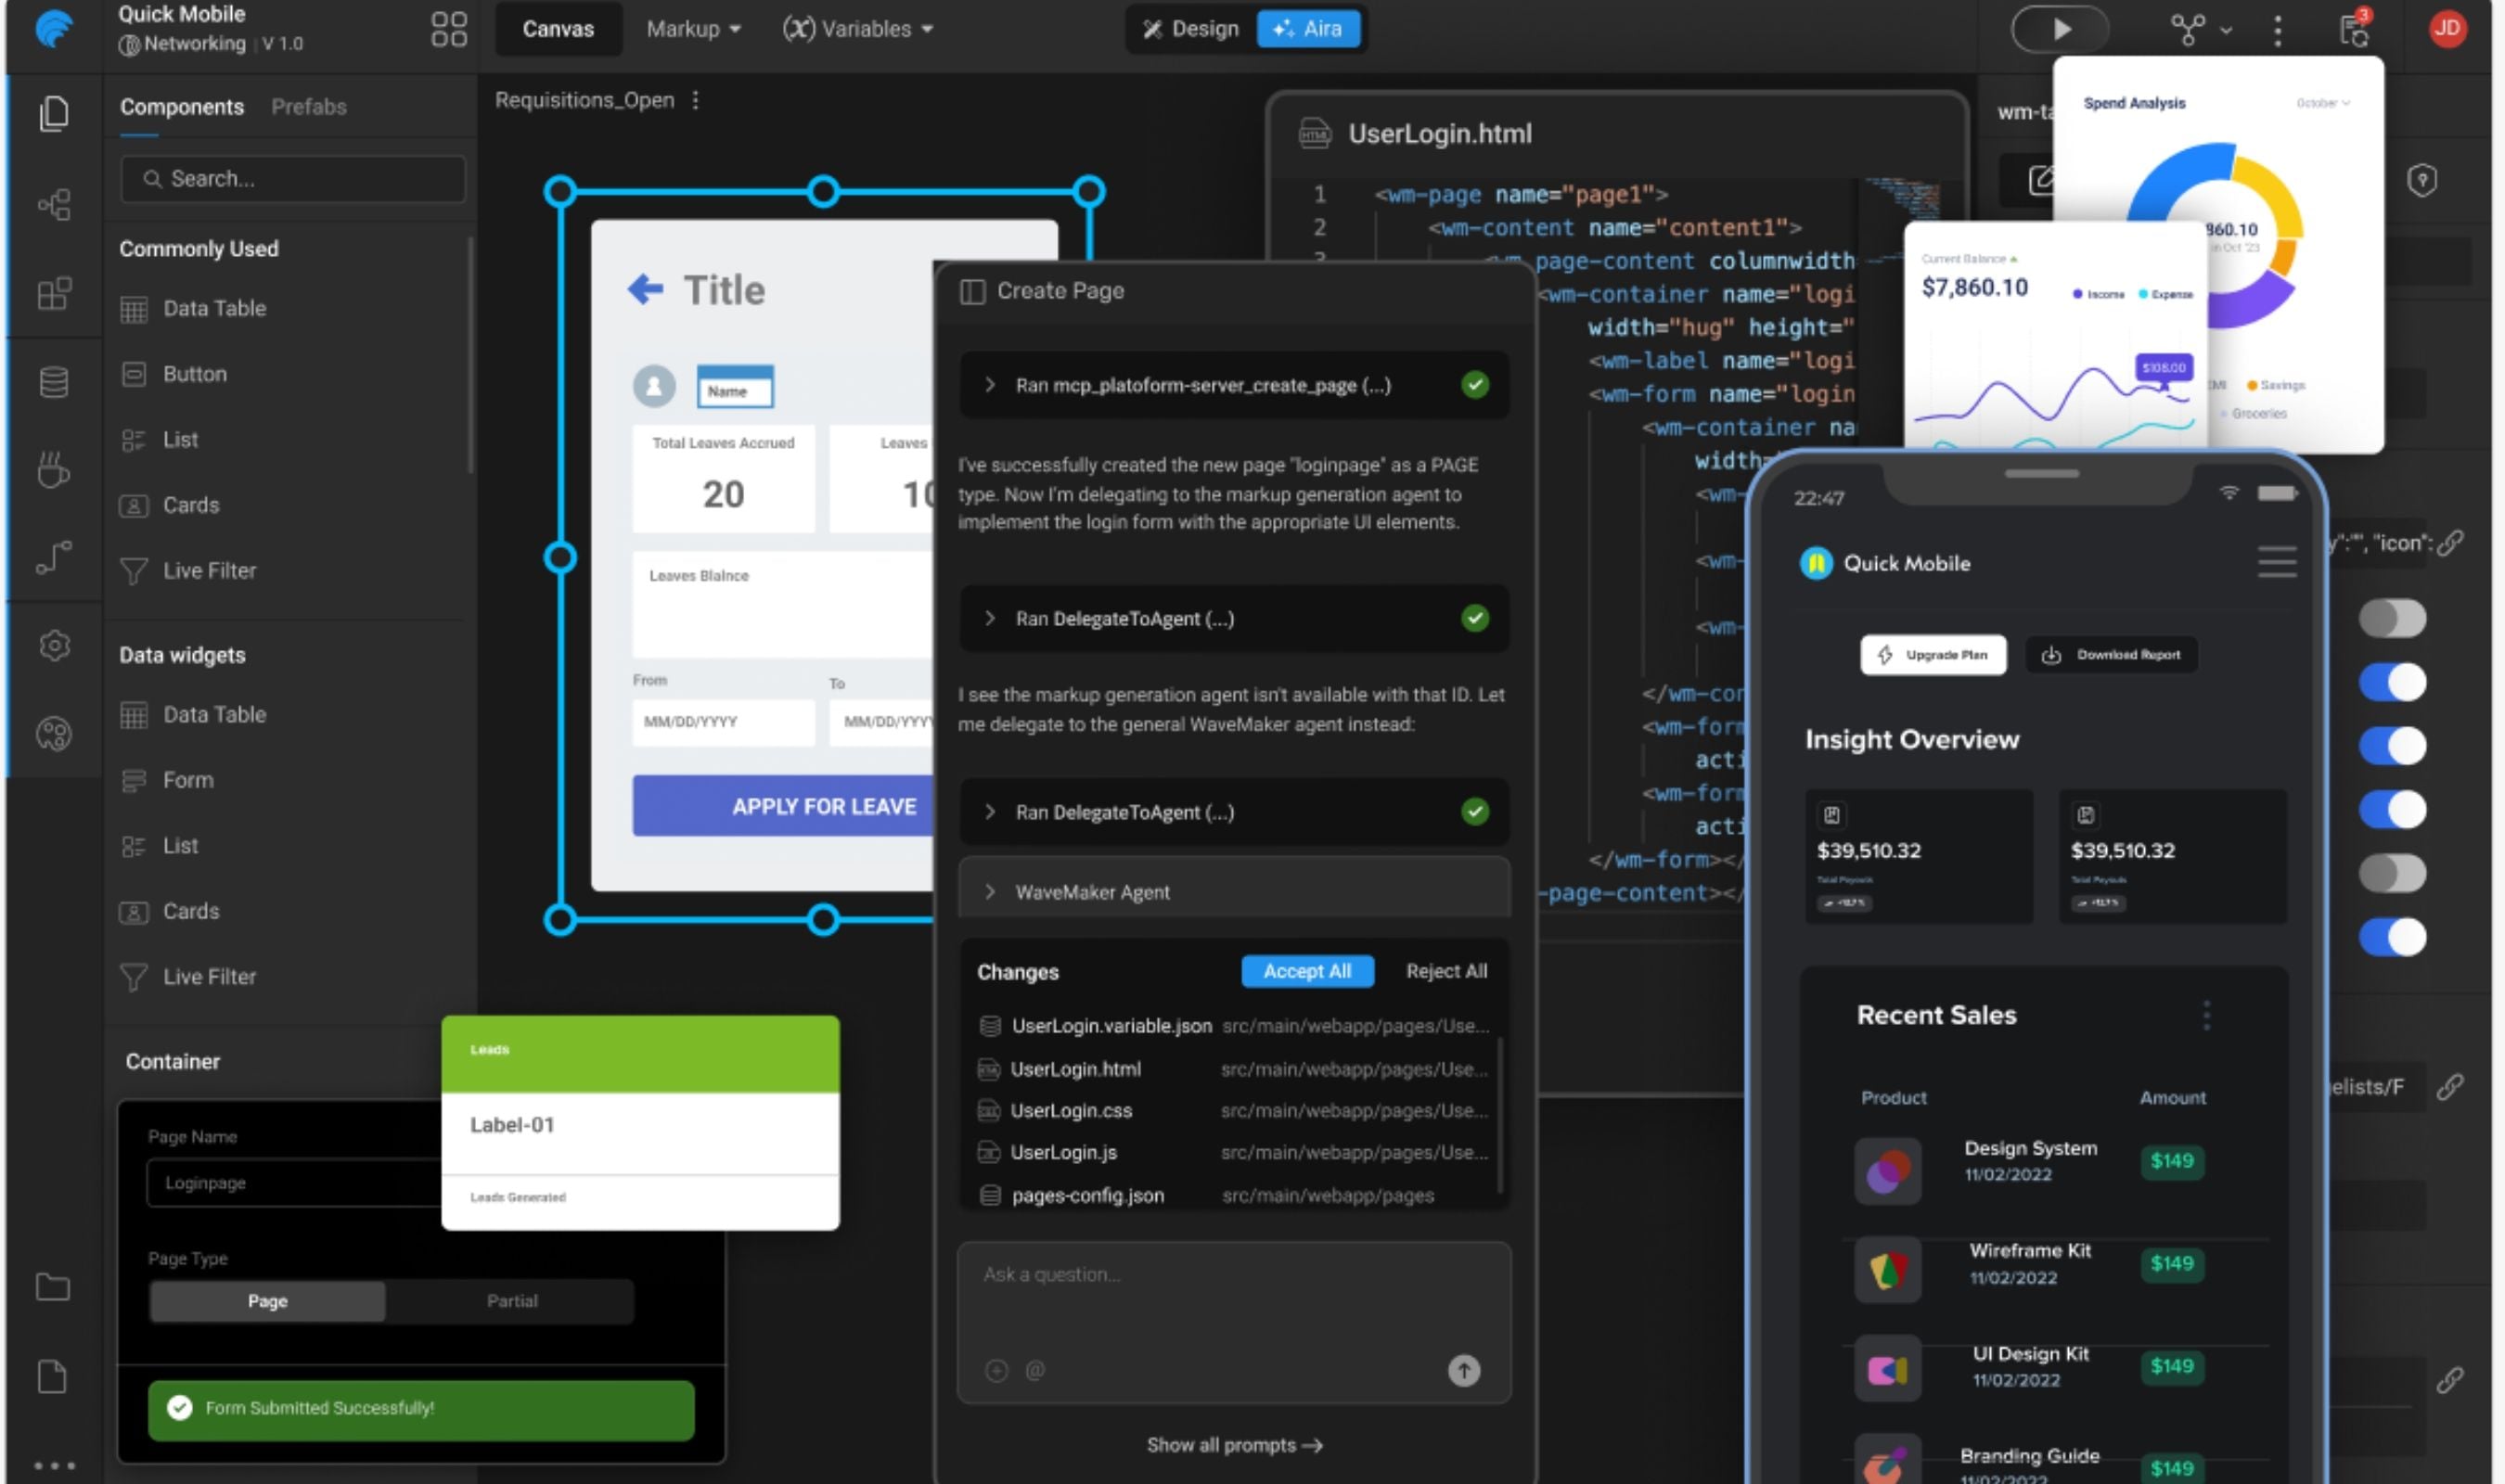Open the Settings gear in left sidebar
The height and width of the screenshot is (1484, 2505).
(x=54, y=646)
